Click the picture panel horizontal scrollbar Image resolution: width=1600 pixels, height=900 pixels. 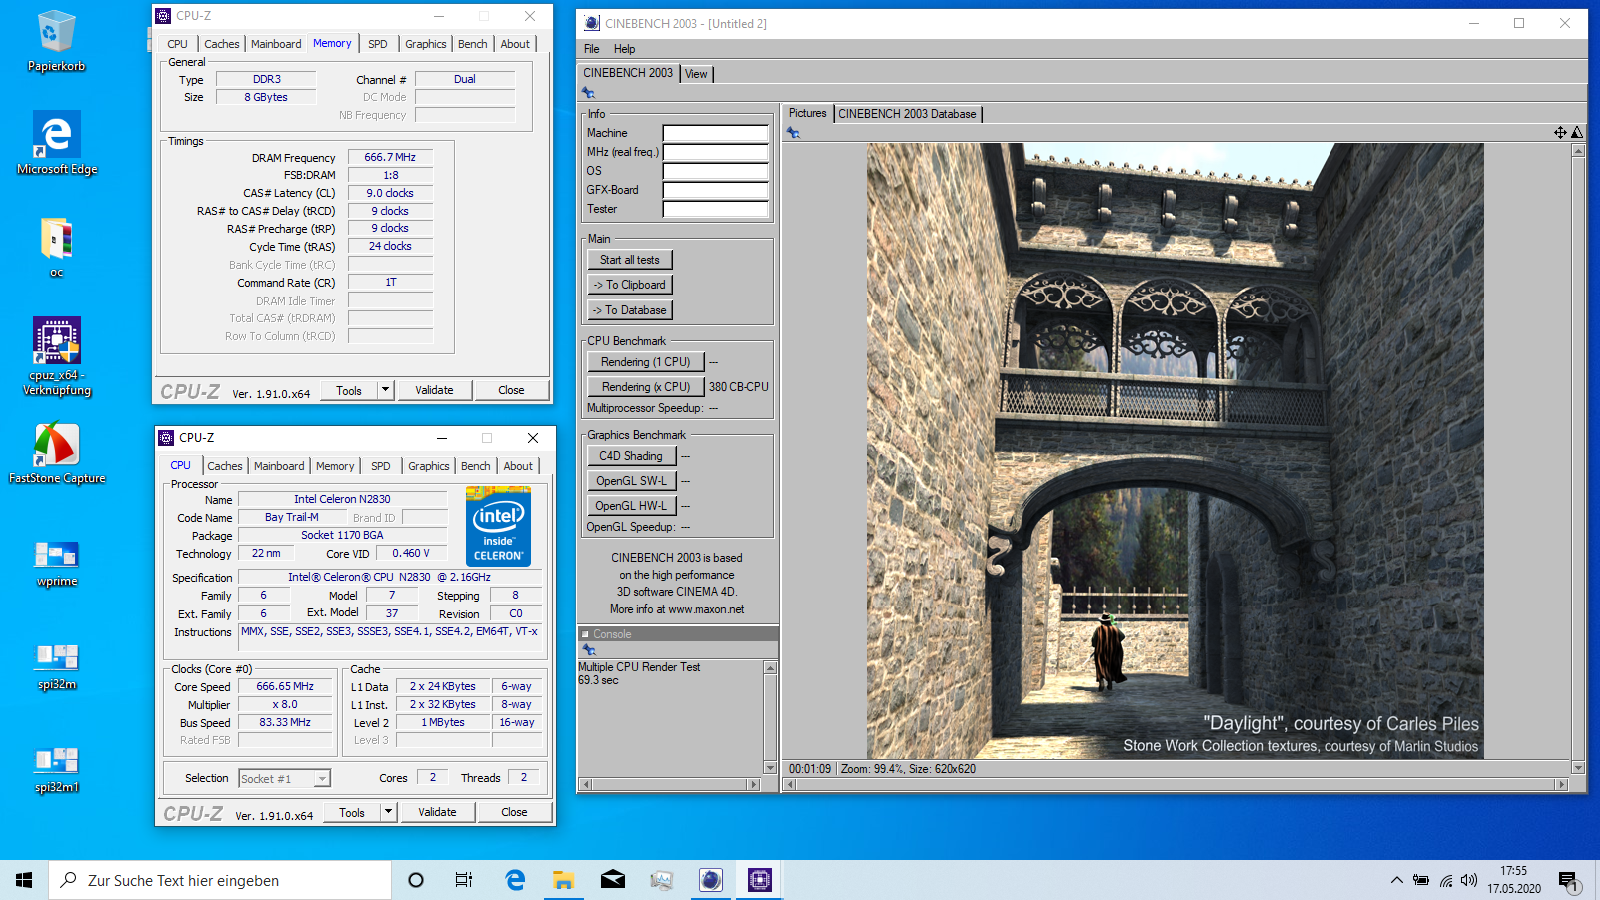point(1175,785)
